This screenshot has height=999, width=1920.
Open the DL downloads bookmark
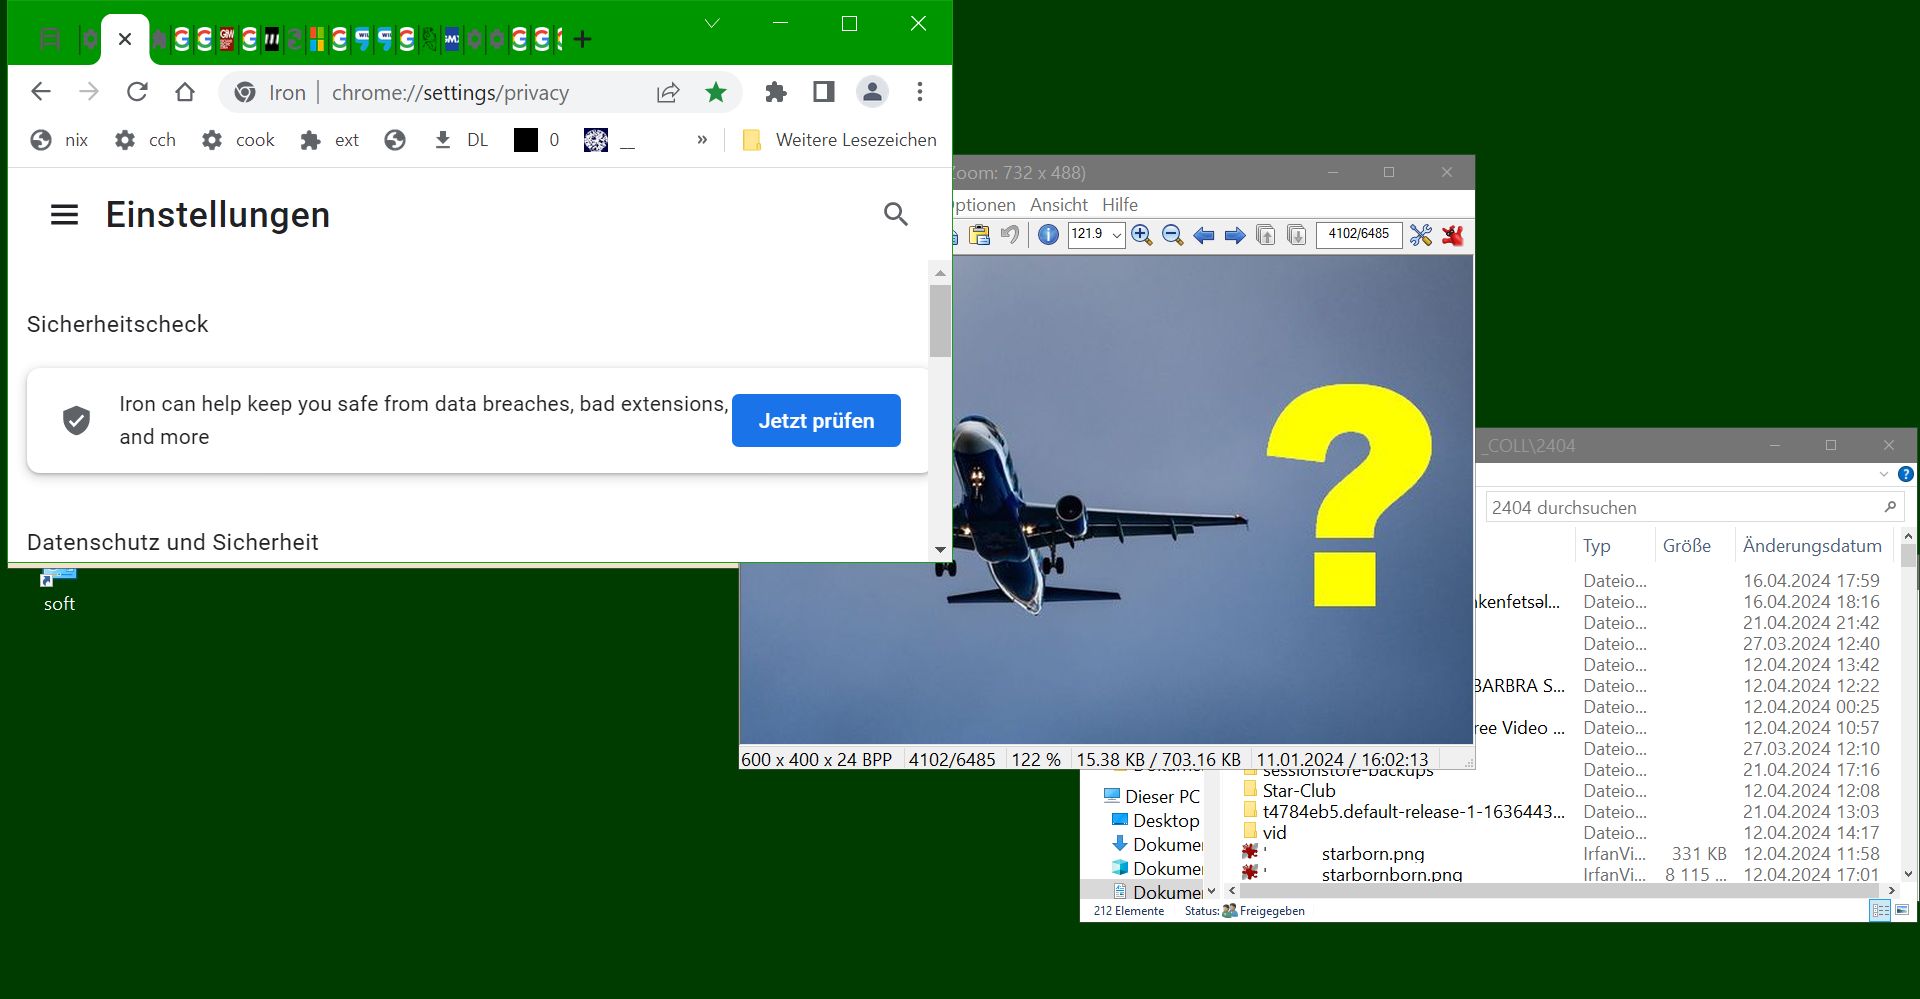pyautogui.click(x=461, y=140)
